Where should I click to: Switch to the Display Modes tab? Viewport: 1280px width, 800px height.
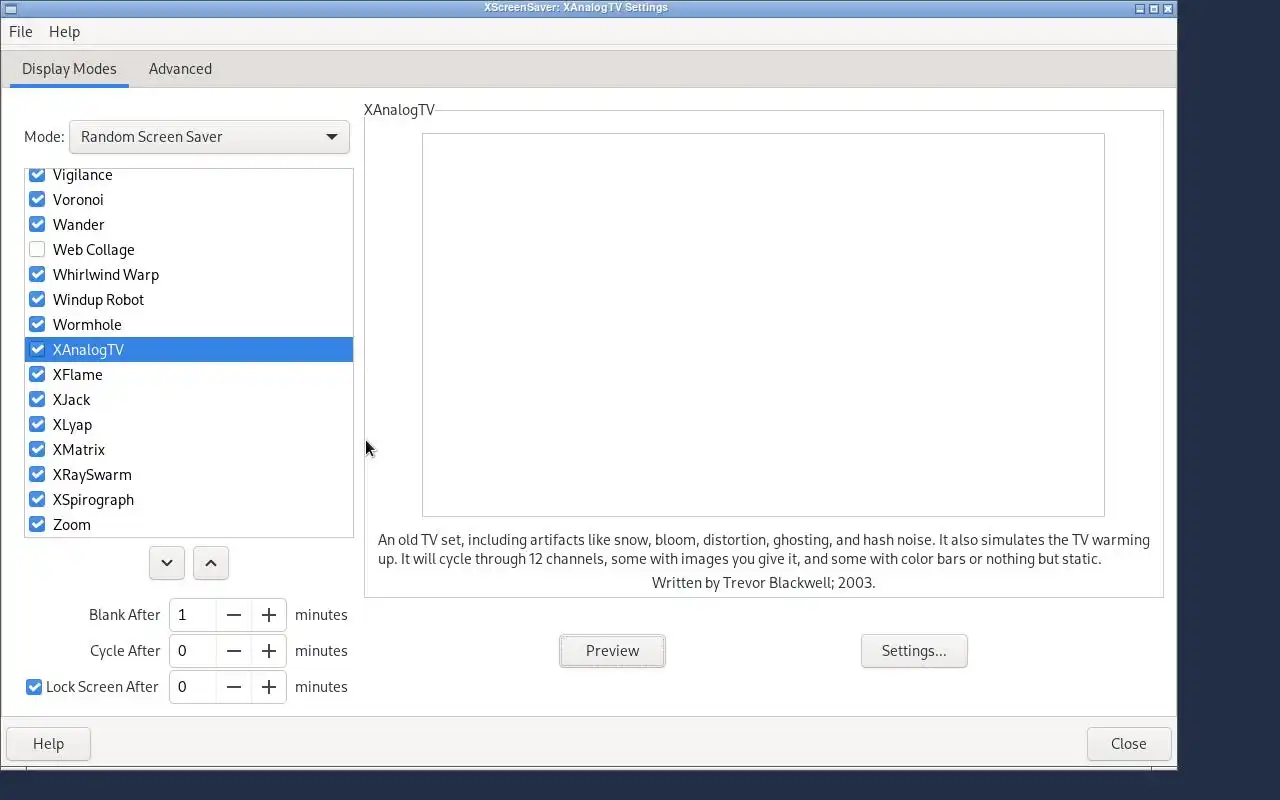[x=69, y=69]
